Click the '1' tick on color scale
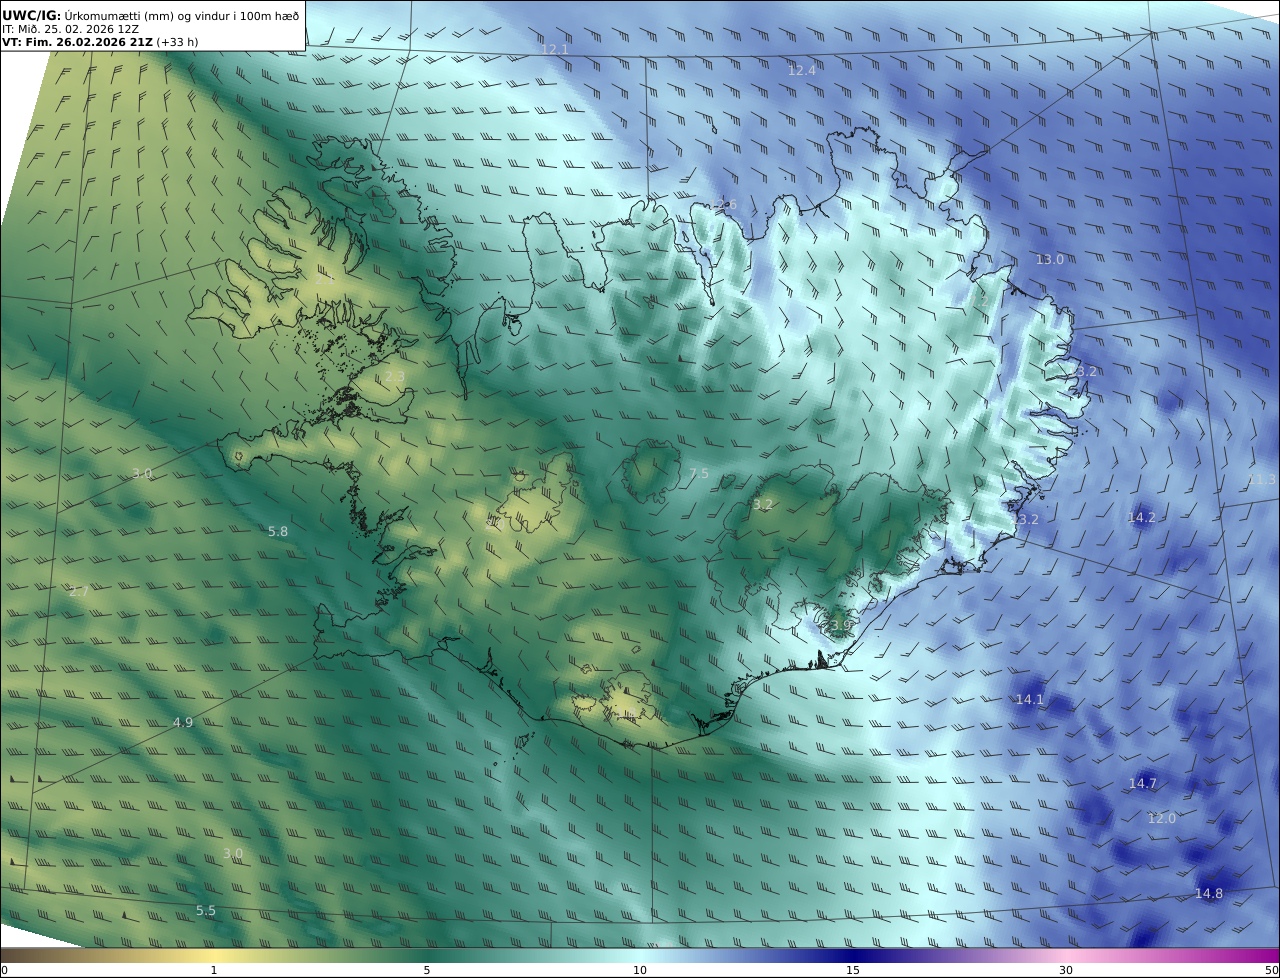Viewport: 1280px width, 978px height. pyautogui.click(x=214, y=970)
